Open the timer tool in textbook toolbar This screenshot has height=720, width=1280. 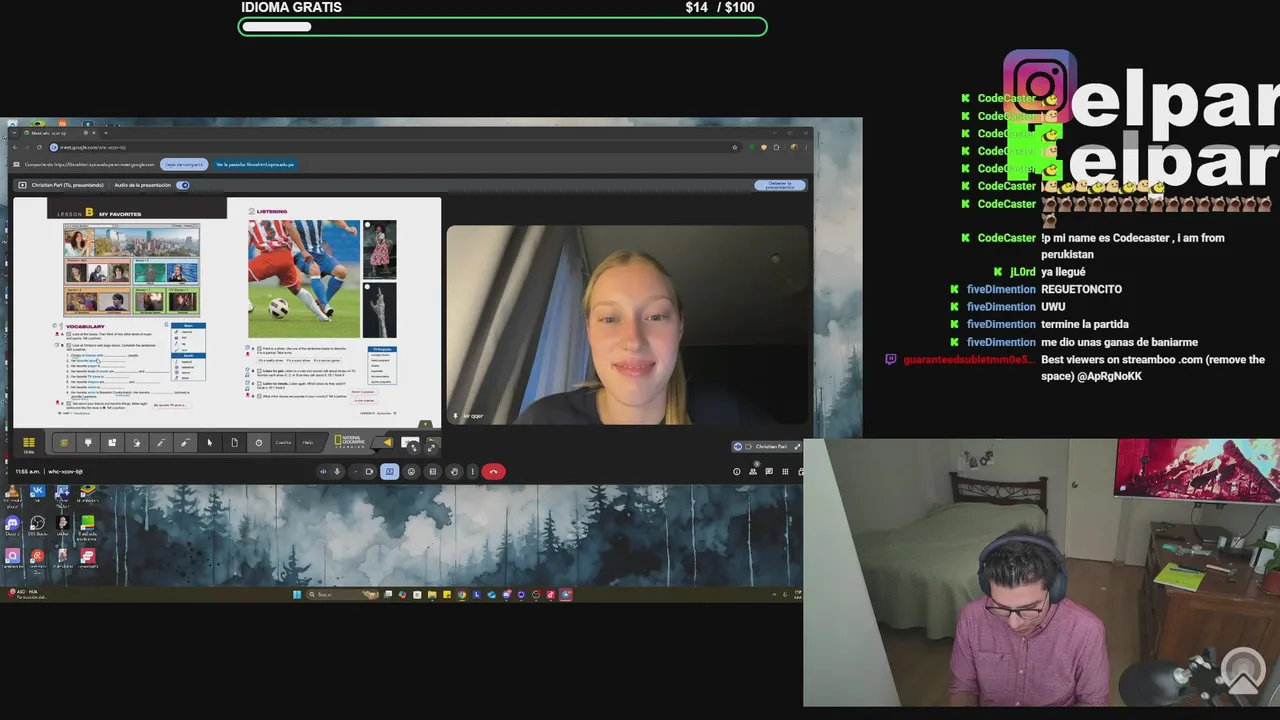click(x=259, y=443)
